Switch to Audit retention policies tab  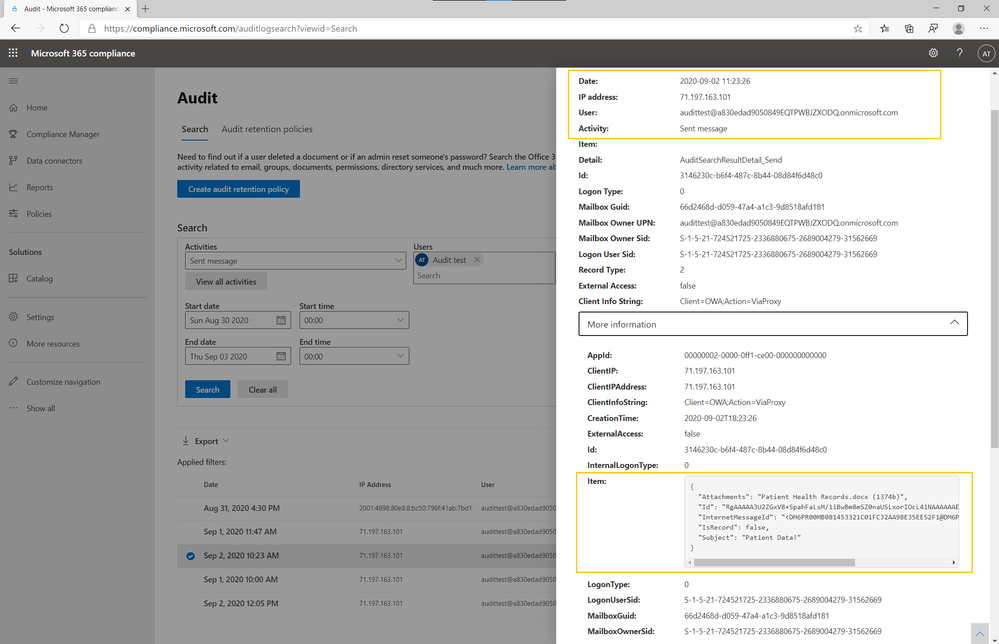(x=267, y=129)
